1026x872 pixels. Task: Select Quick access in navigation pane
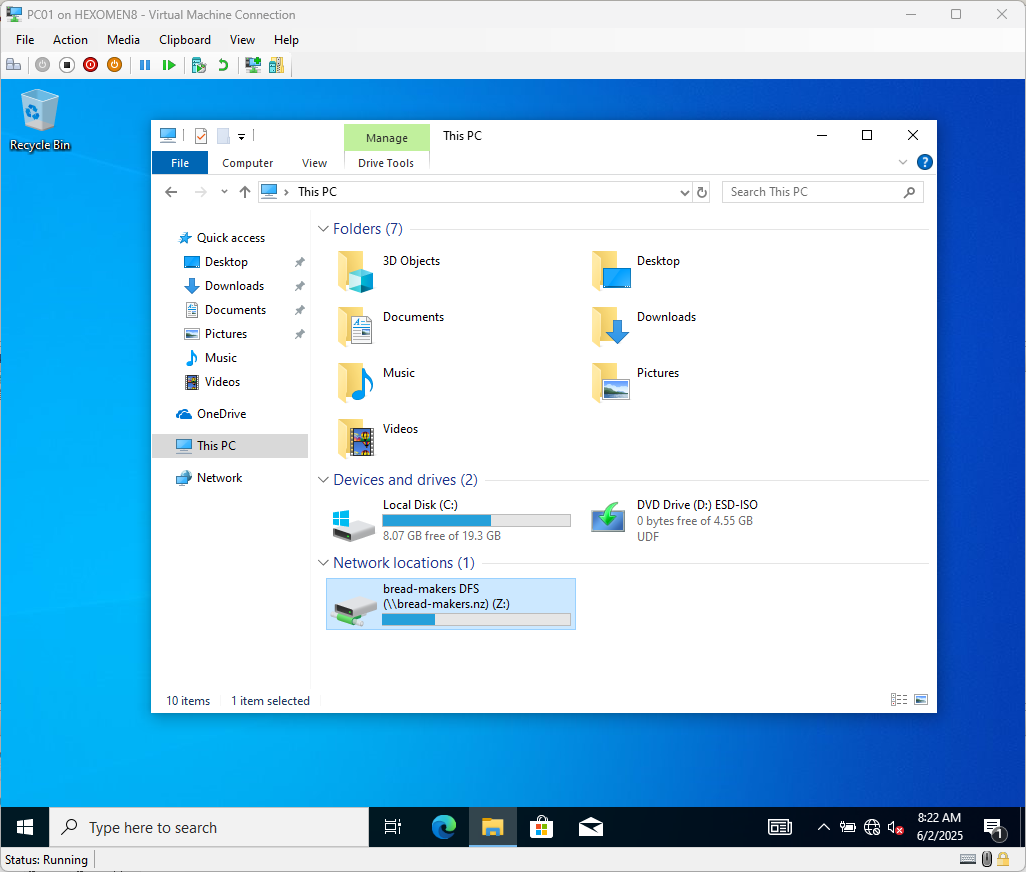point(230,238)
